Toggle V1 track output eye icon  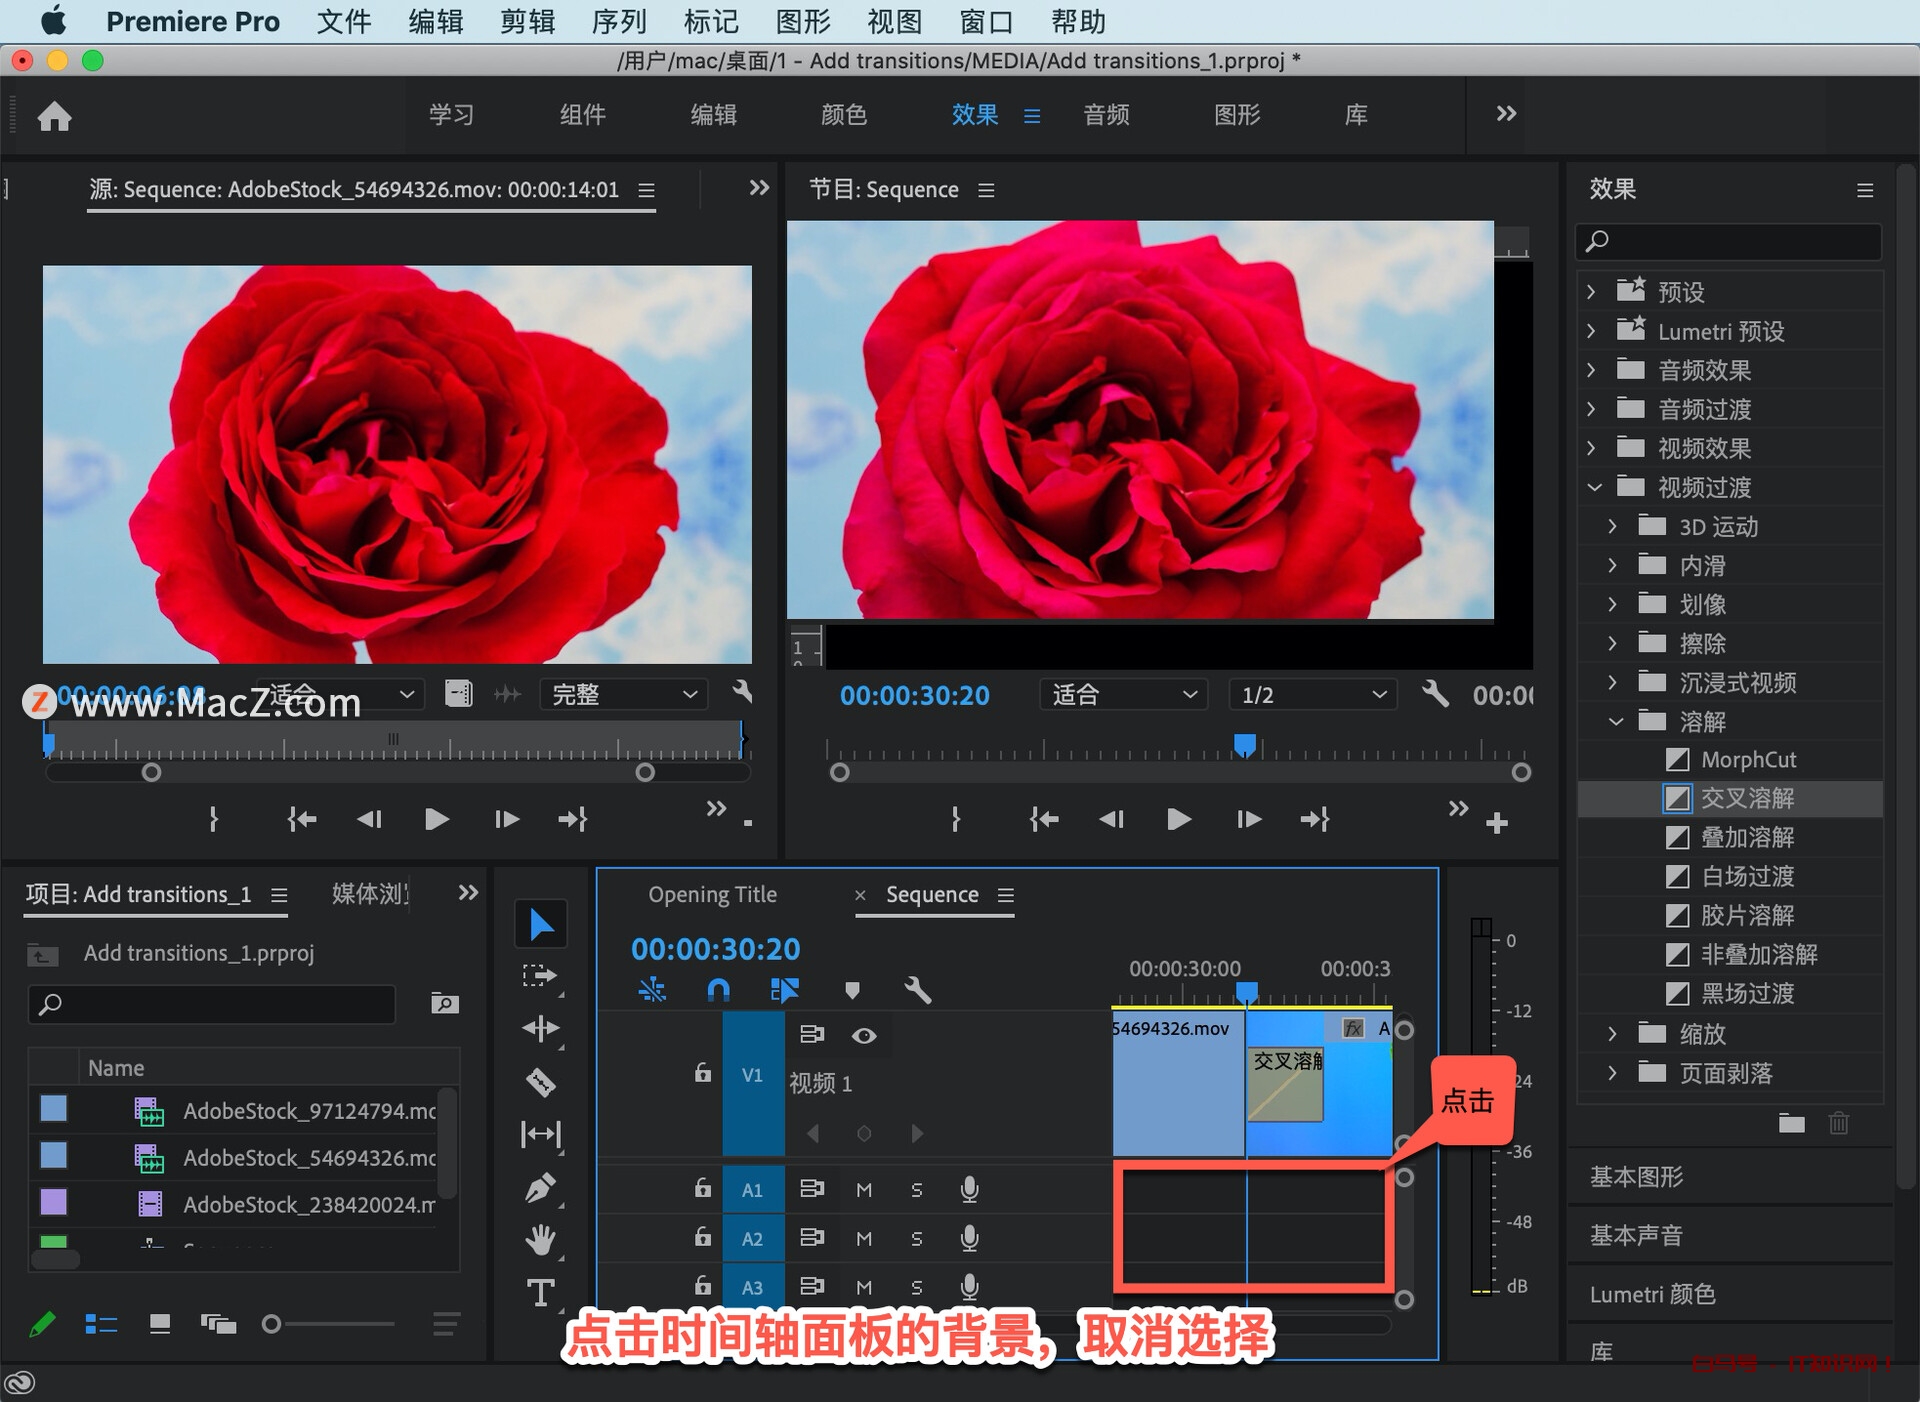click(x=864, y=1035)
